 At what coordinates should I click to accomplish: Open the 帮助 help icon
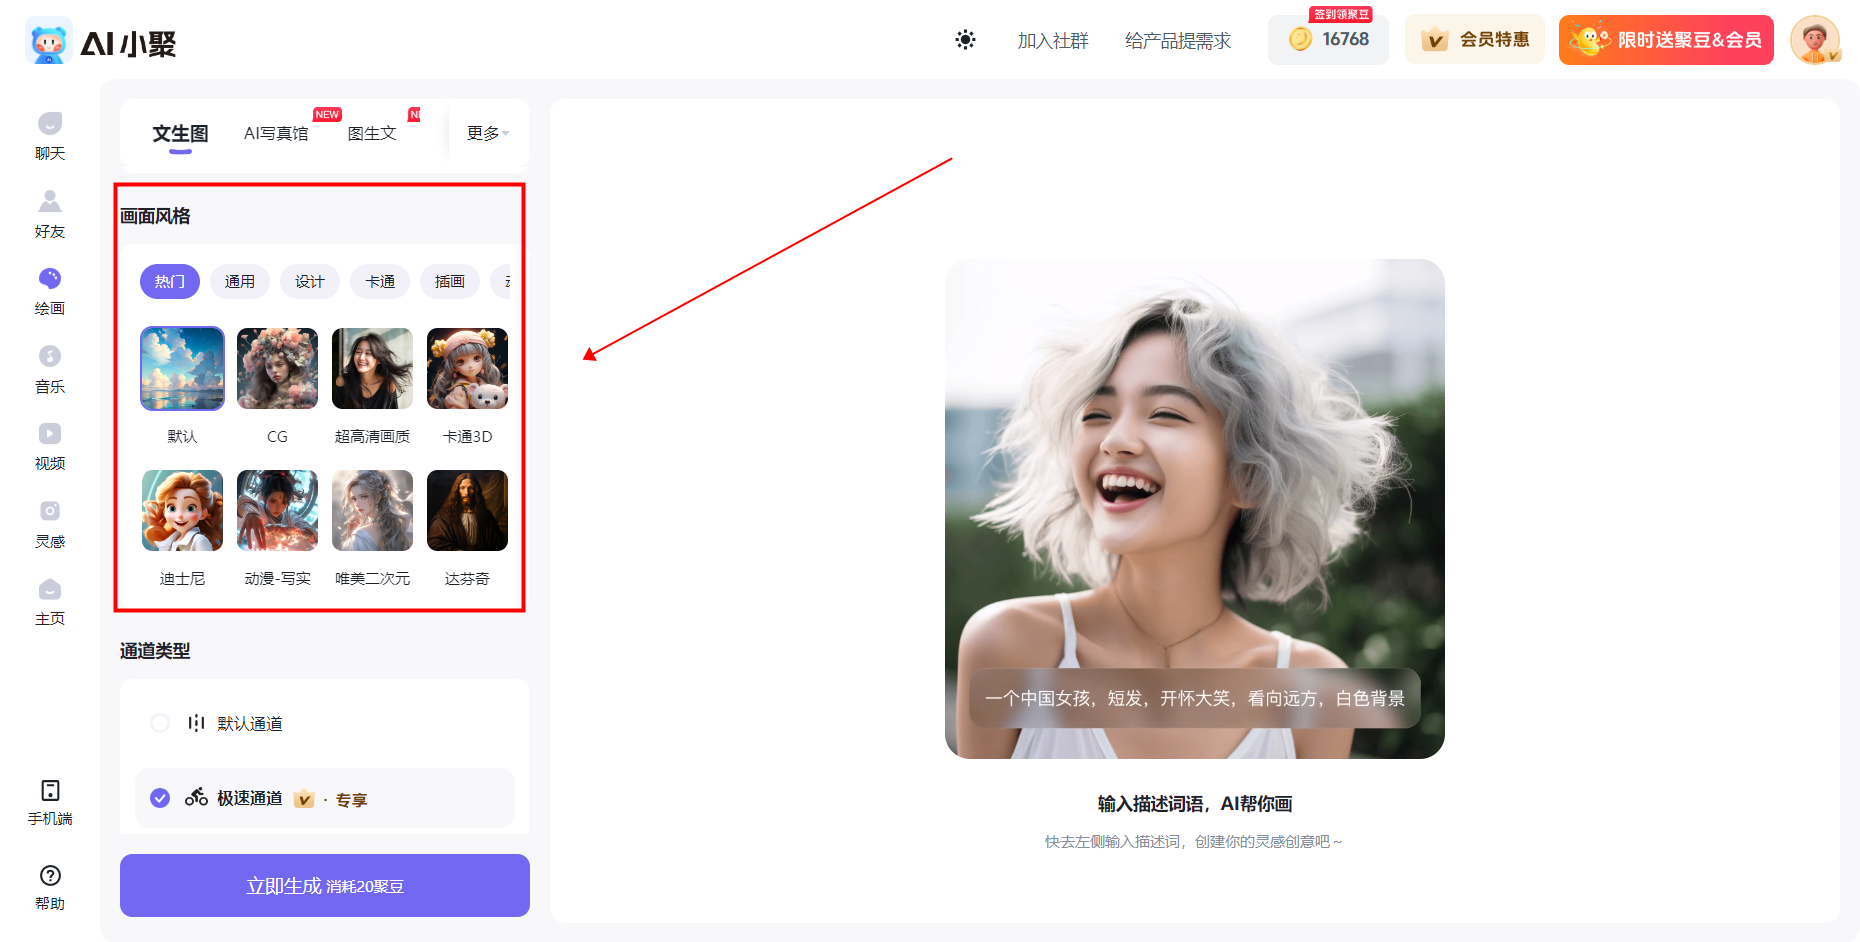tap(50, 877)
